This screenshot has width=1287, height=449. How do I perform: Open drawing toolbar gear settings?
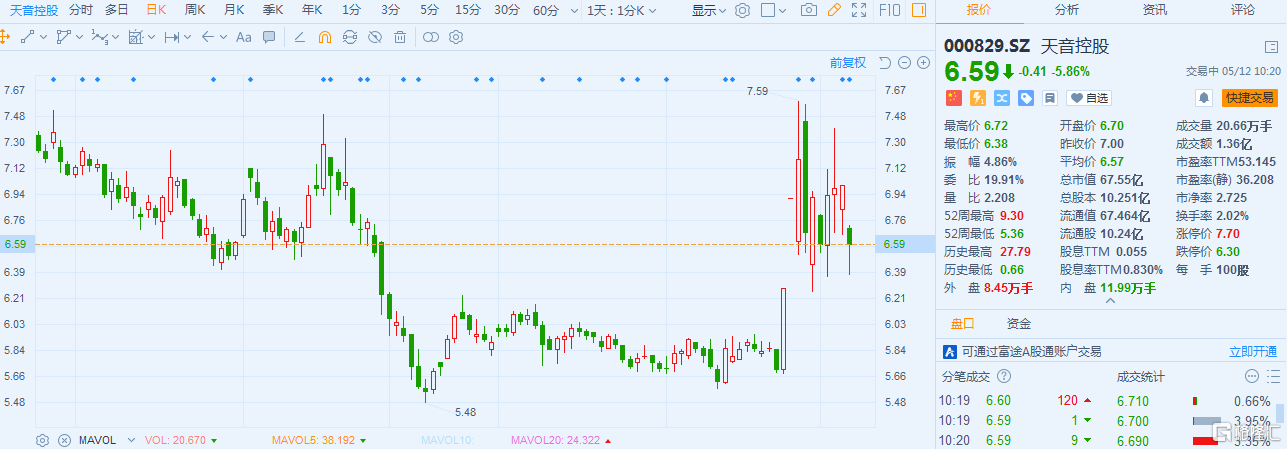[x=456, y=37]
